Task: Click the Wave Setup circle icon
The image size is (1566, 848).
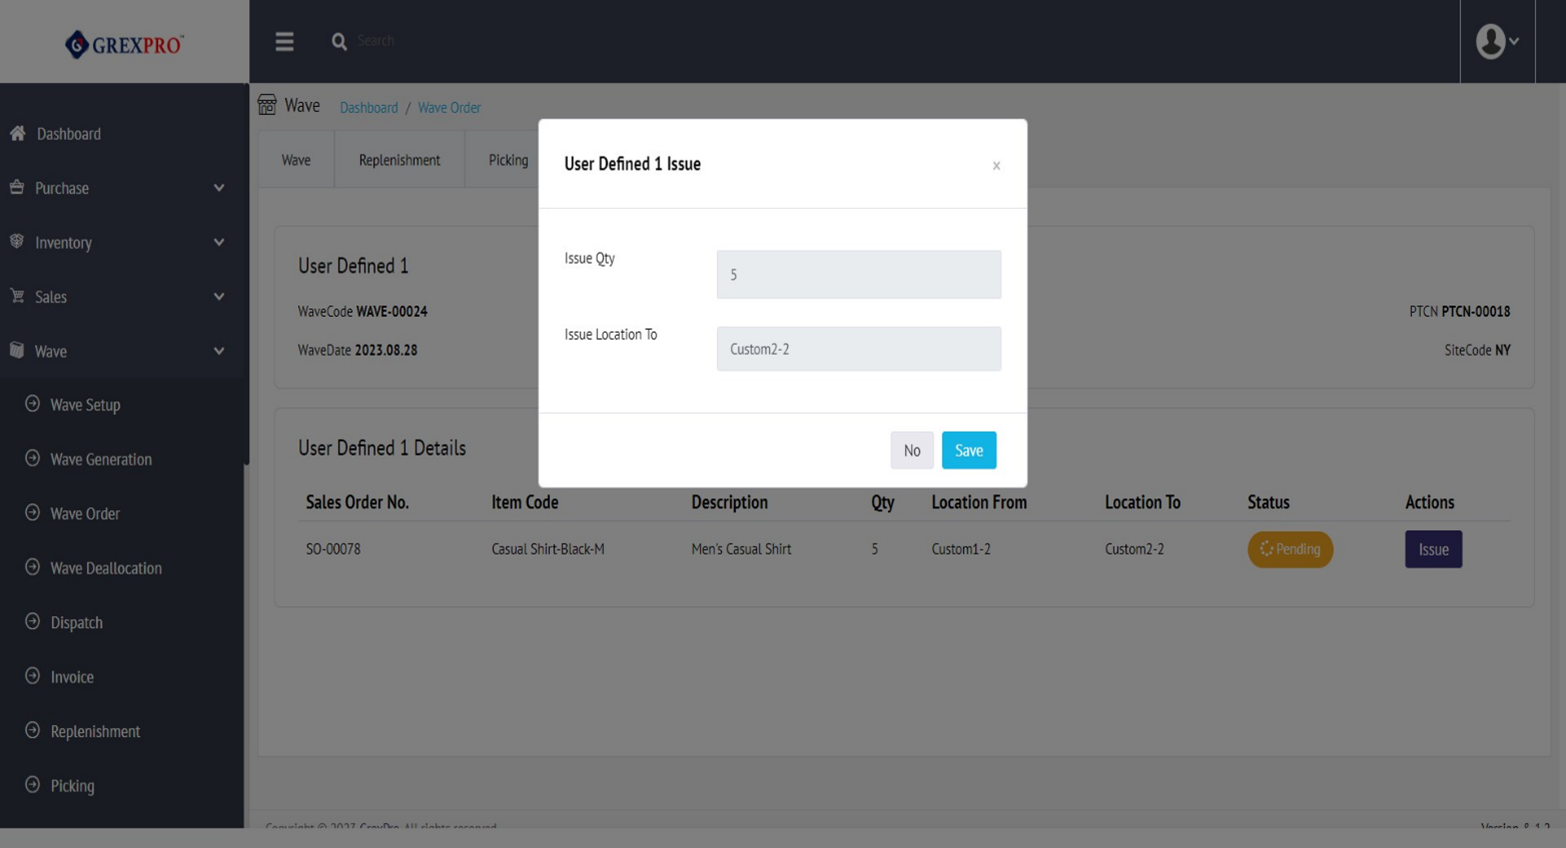Action: pos(32,404)
